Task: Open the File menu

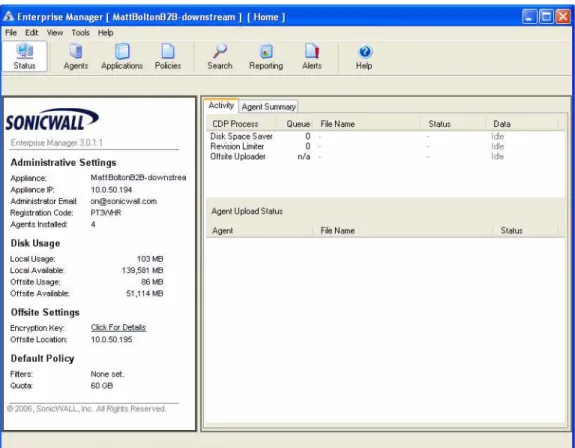Action: click(x=11, y=33)
